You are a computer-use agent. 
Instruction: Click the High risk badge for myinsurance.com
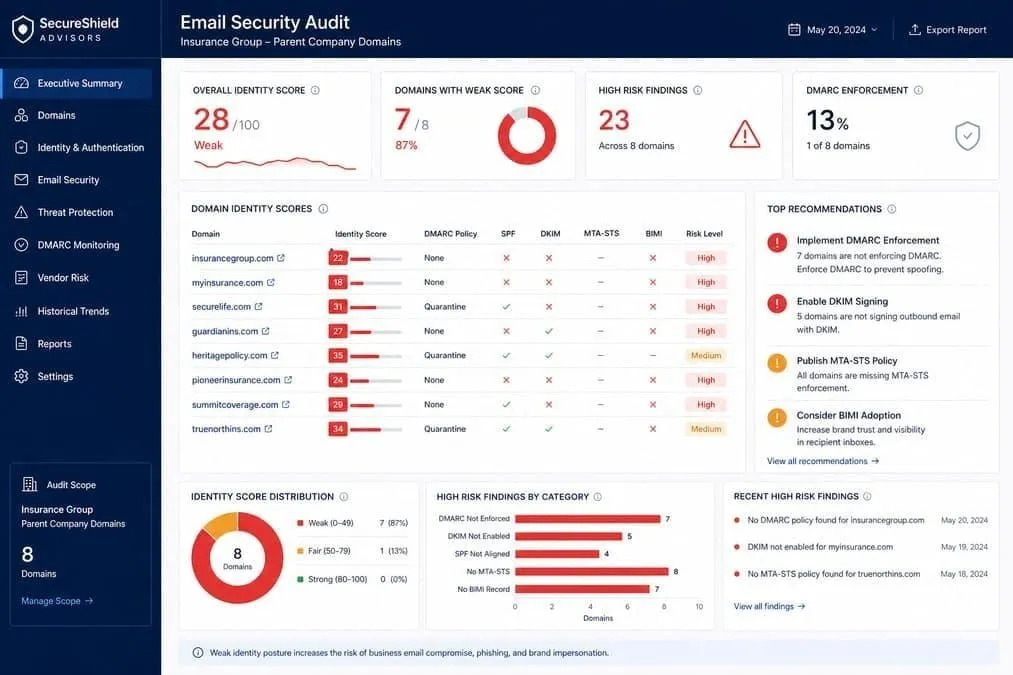[x=705, y=282]
